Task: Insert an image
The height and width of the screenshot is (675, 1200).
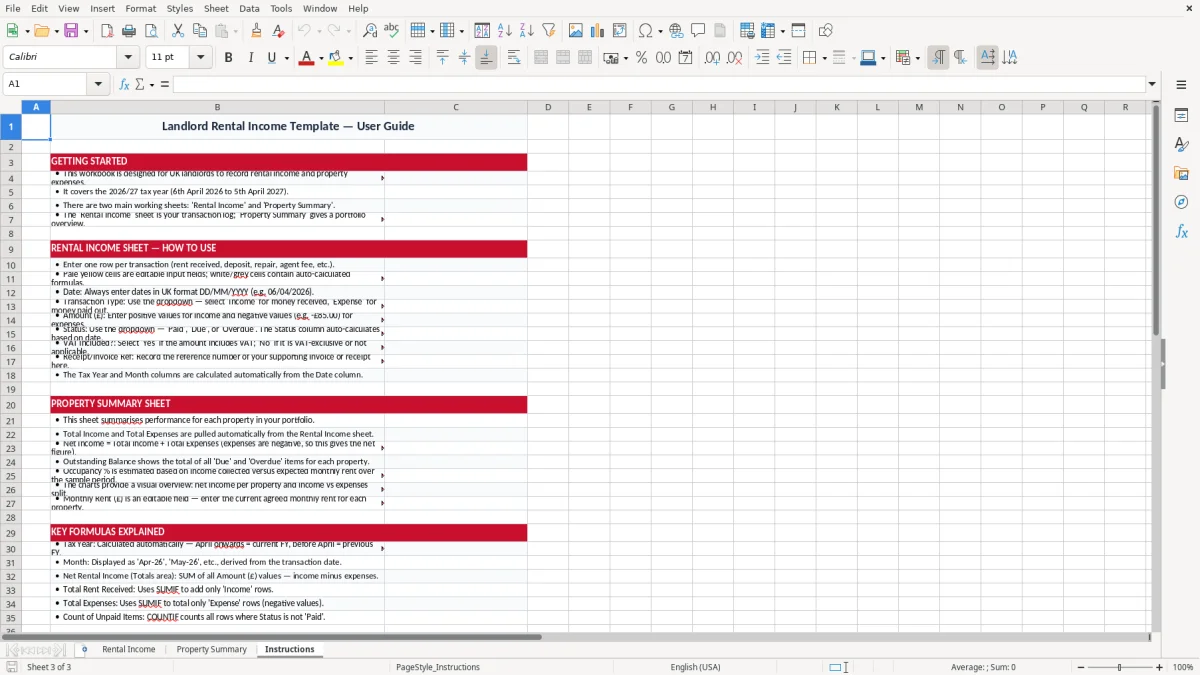Action: (x=576, y=31)
